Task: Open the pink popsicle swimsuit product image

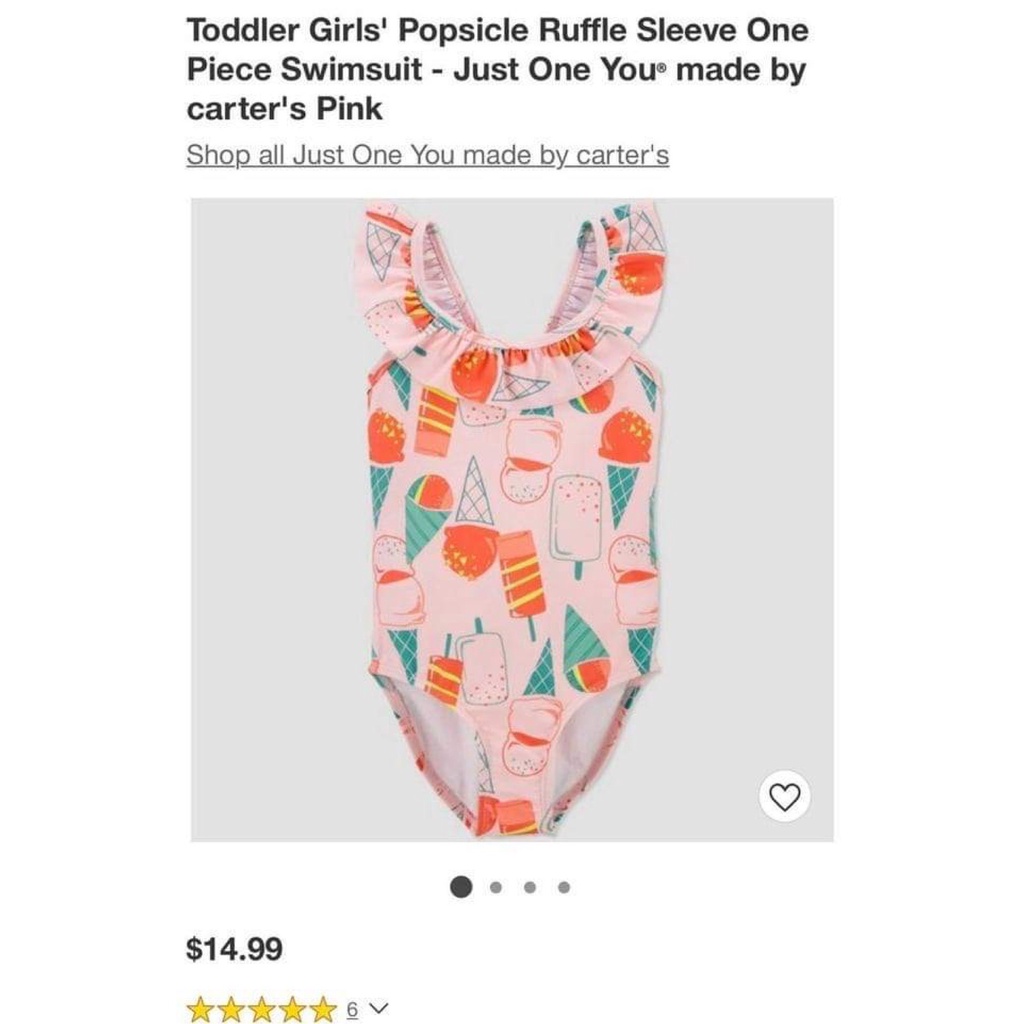Action: click(512, 520)
